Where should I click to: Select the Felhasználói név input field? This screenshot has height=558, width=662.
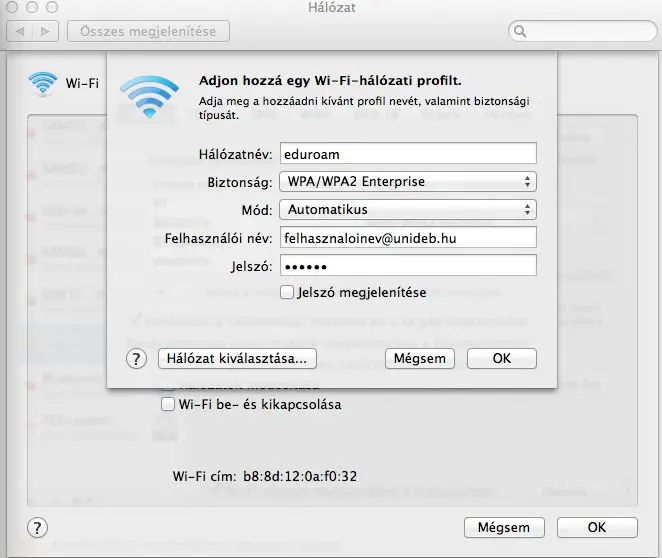[x=406, y=238]
